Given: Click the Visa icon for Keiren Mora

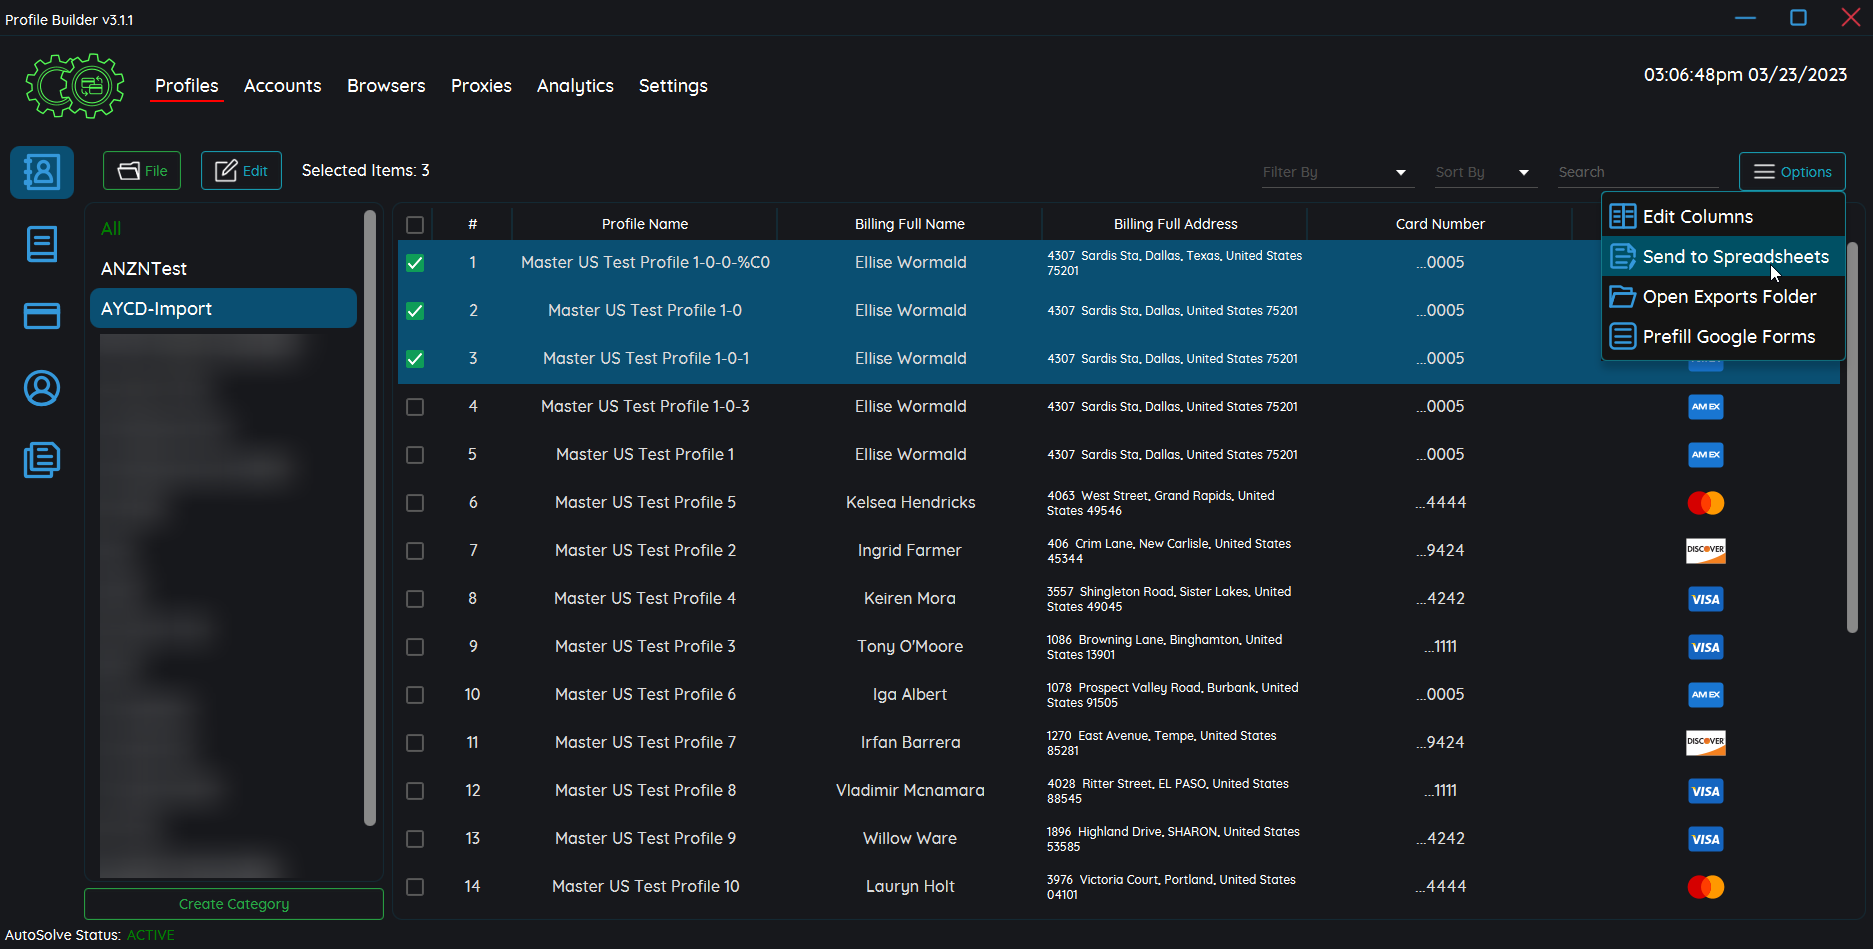Looking at the screenshot, I should [1706, 598].
